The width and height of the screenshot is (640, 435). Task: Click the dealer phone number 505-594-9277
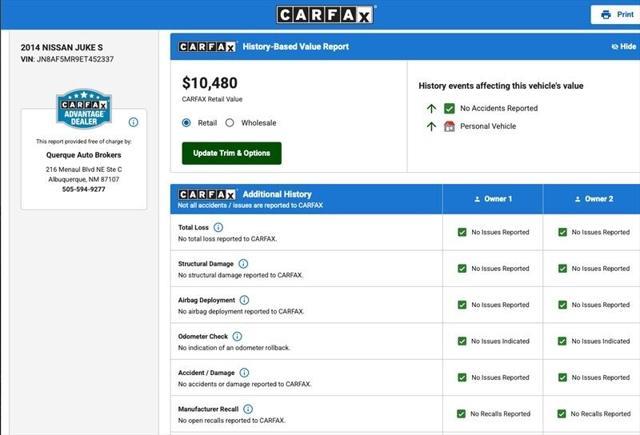tap(84, 189)
